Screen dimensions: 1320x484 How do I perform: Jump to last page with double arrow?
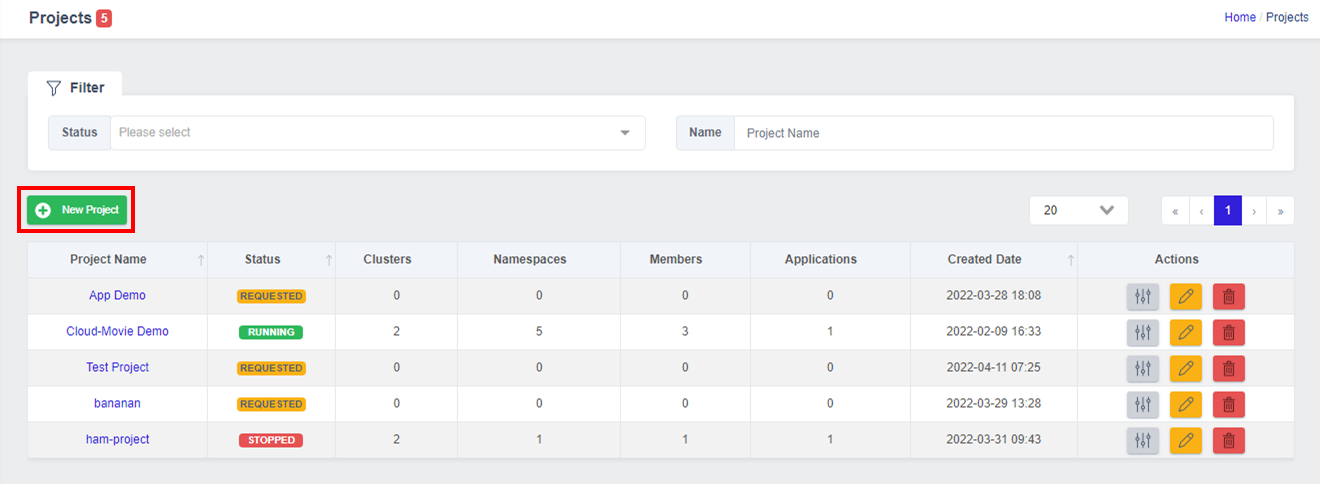tap(1280, 211)
